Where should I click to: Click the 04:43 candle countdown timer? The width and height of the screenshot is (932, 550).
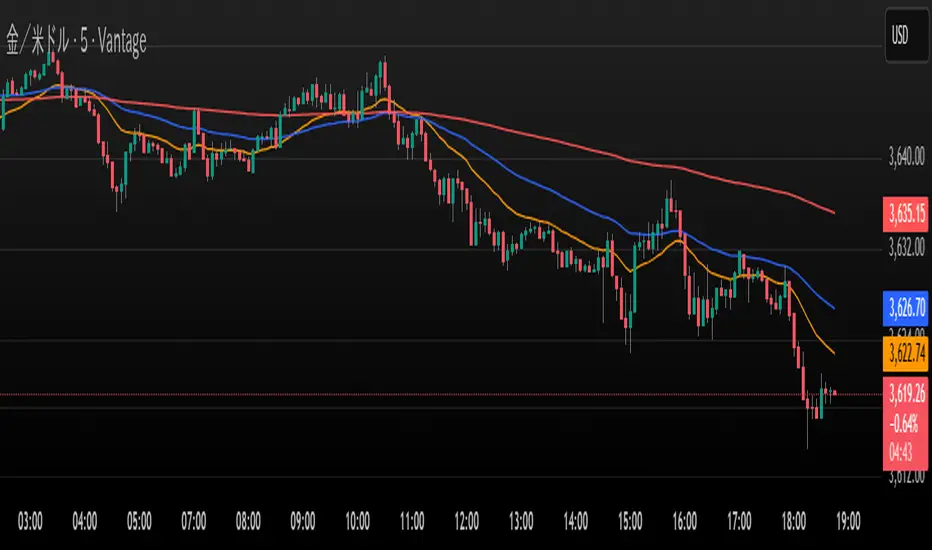901,453
